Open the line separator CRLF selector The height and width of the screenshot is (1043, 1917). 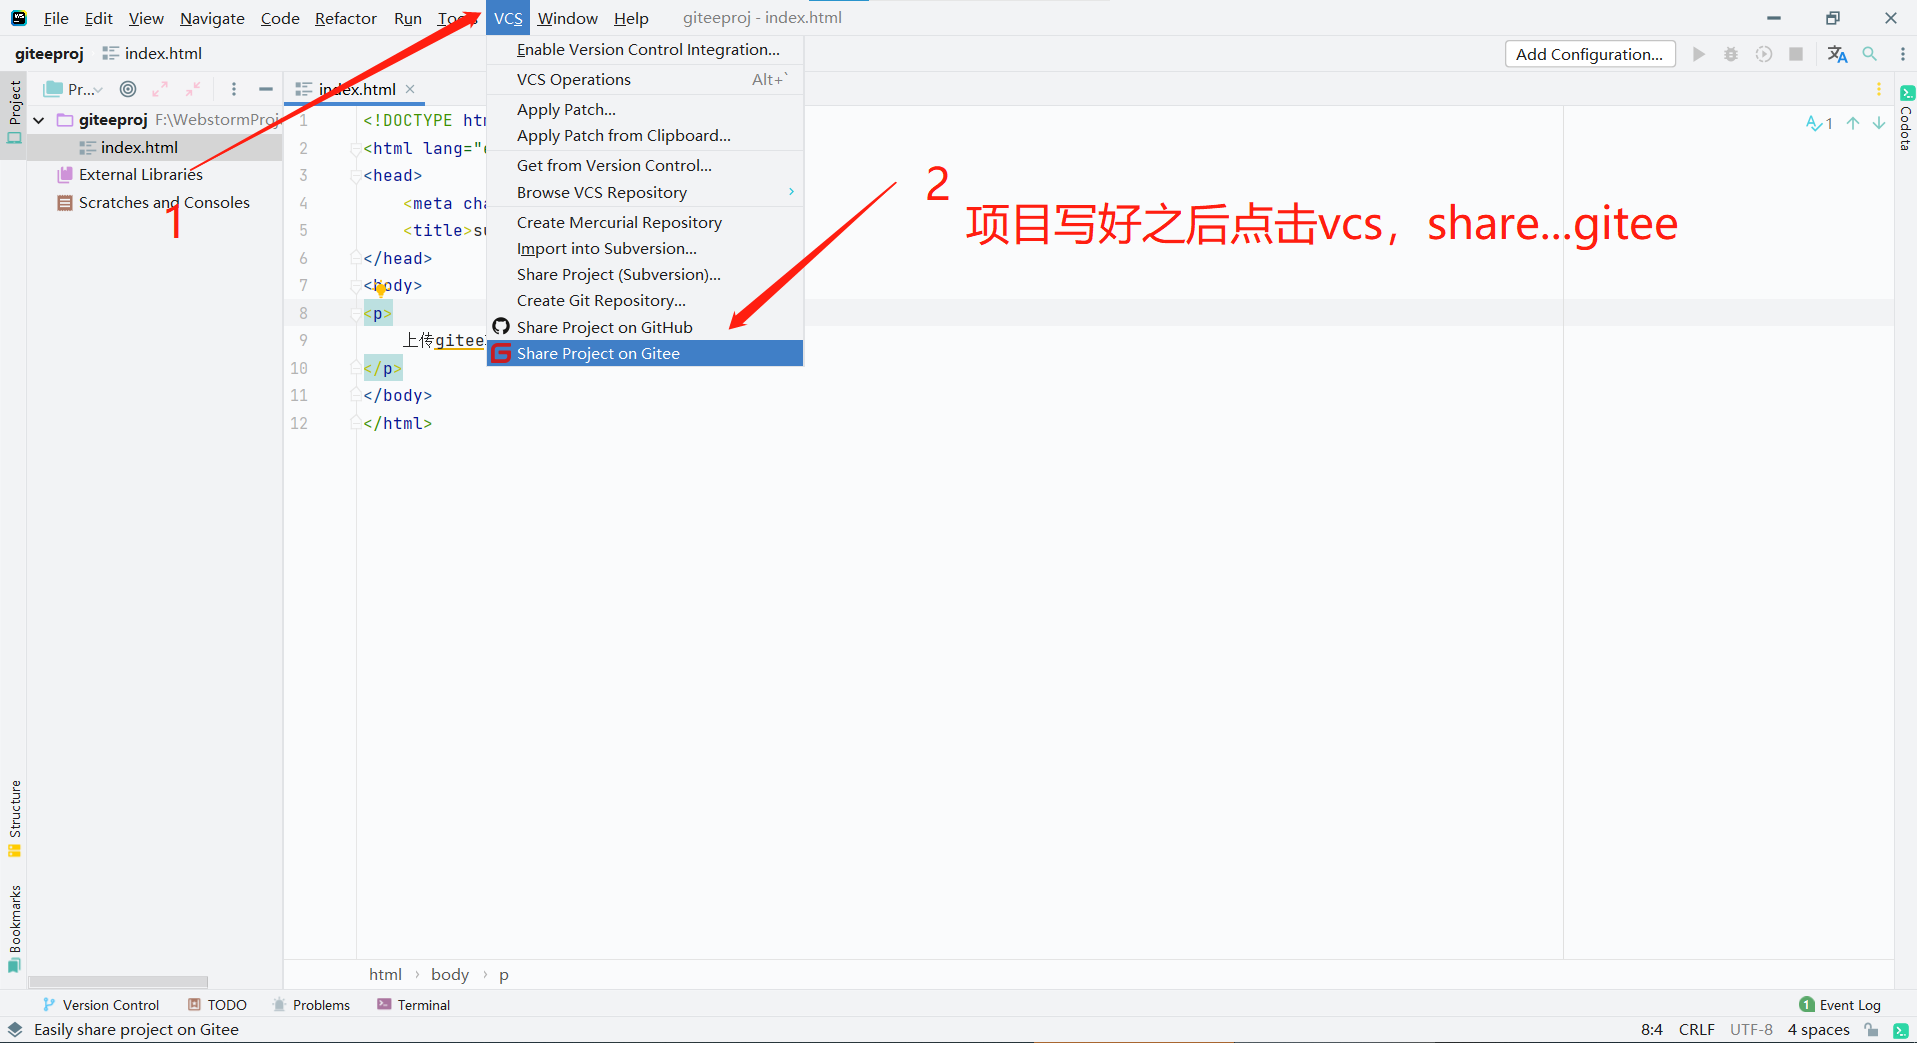tap(1696, 1030)
